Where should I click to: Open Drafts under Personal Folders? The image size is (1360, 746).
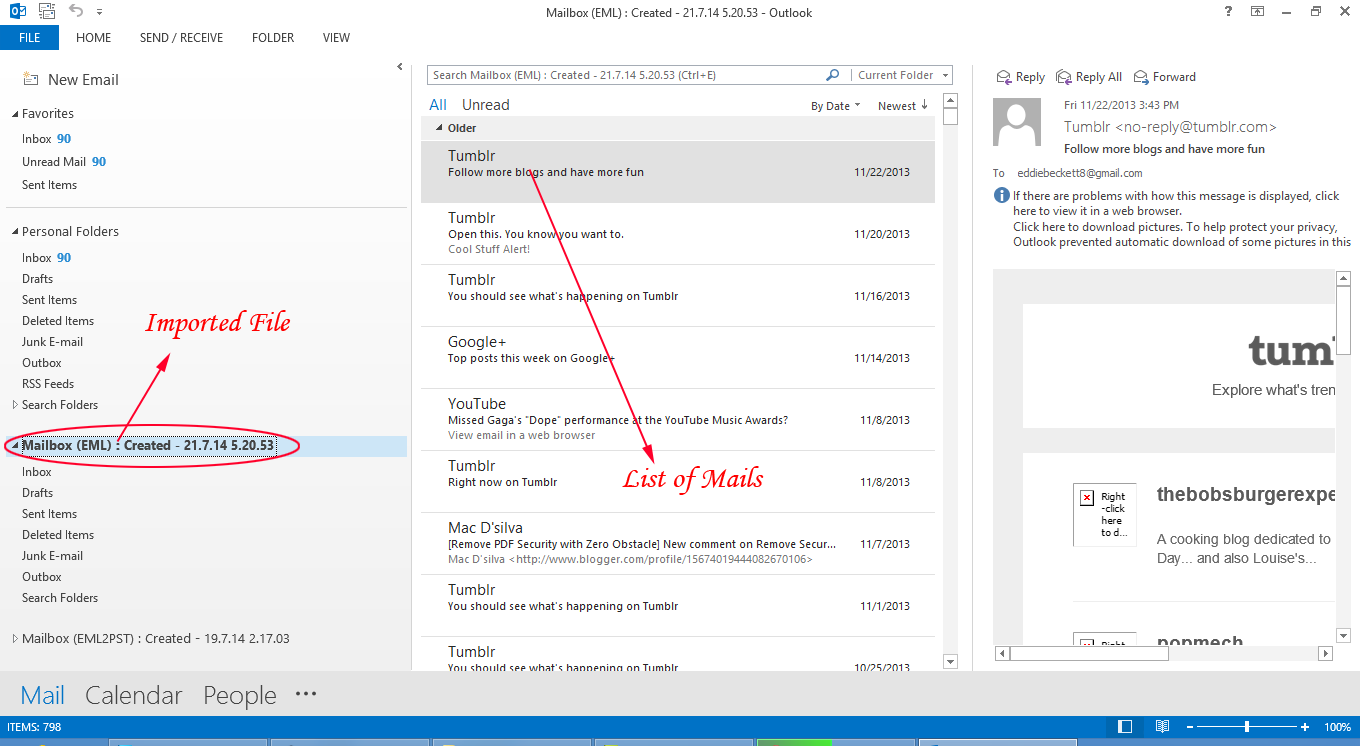click(x=37, y=279)
